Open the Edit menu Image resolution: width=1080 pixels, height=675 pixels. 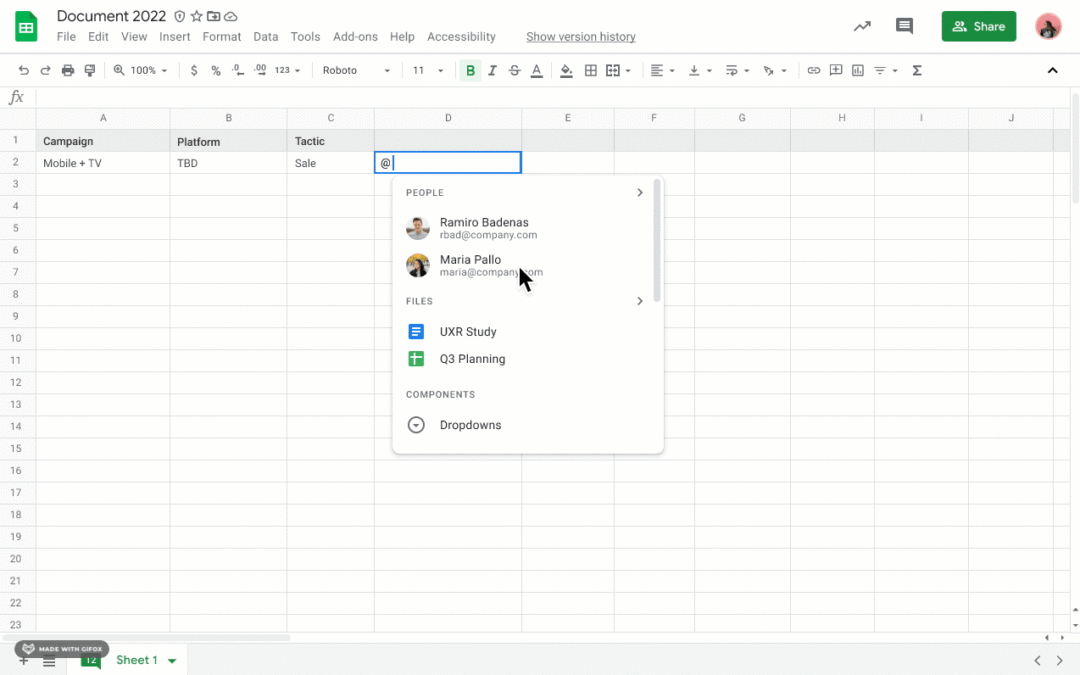pos(98,37)
